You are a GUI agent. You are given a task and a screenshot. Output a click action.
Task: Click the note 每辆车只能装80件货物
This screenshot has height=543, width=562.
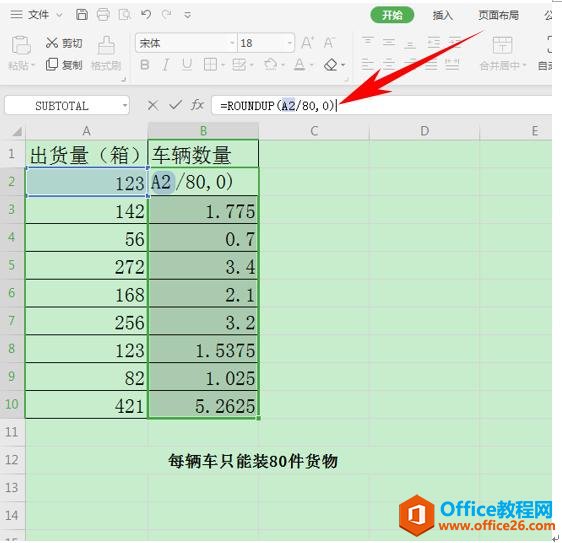point(253,461)
